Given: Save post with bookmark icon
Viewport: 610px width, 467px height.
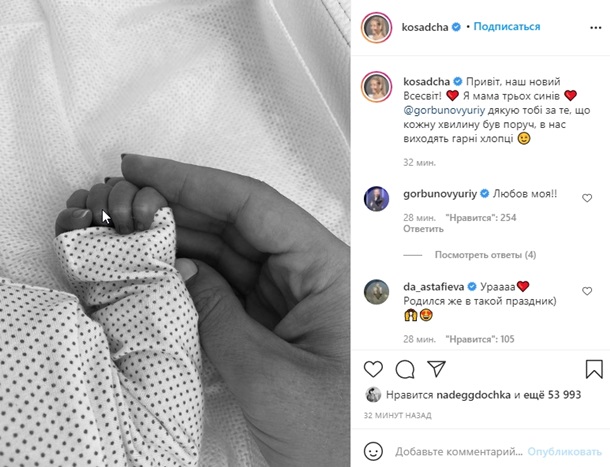Looking at the screenshot, I should (x=594, y=369).
